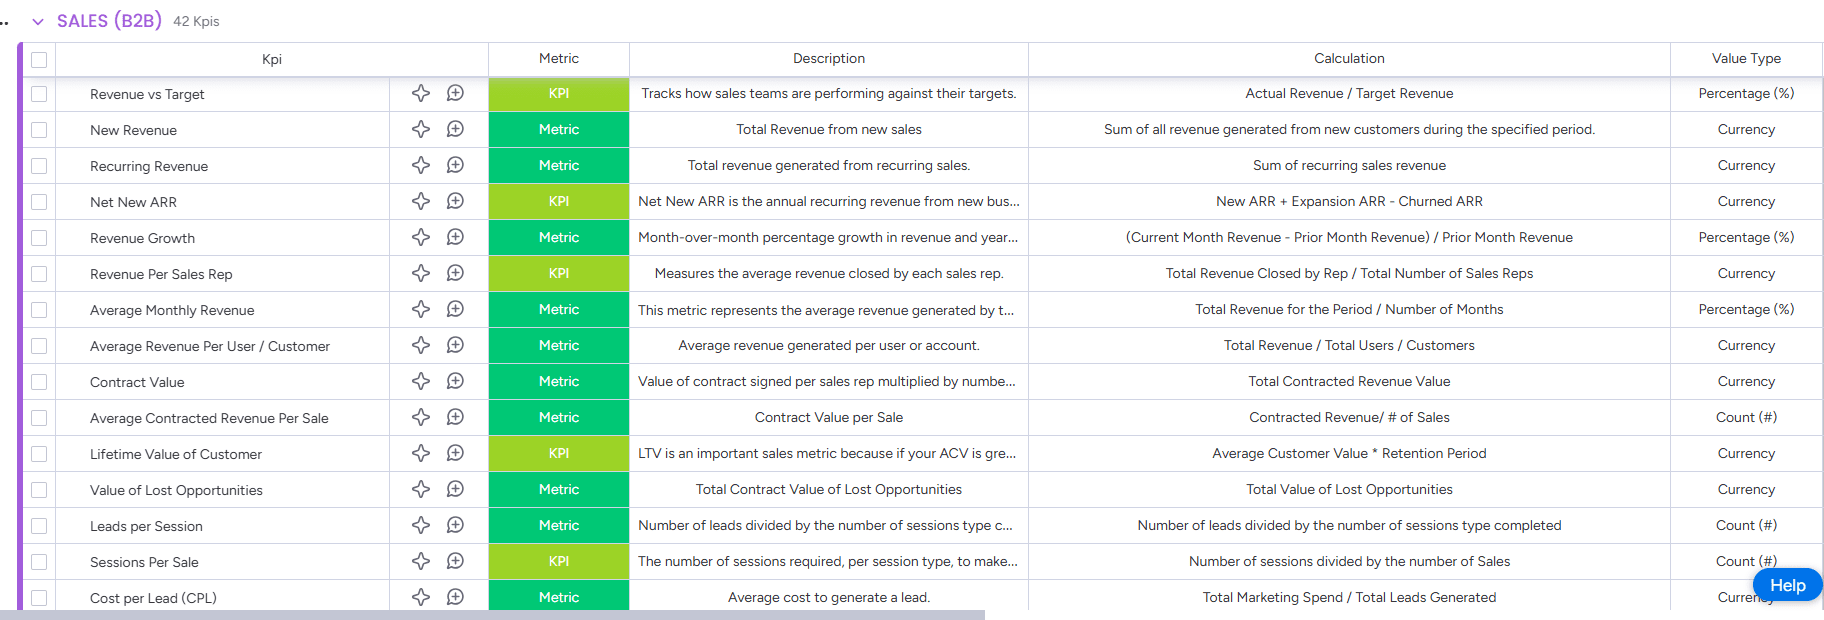
Task: Open the Value Type dropdown for Average Monthly Revenue
Action: pos(1745,309)
